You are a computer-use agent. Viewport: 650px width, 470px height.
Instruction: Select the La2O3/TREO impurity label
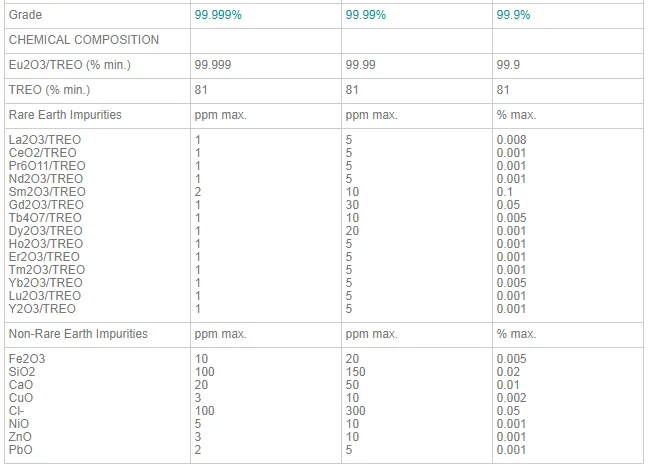(x=45, y=139)
